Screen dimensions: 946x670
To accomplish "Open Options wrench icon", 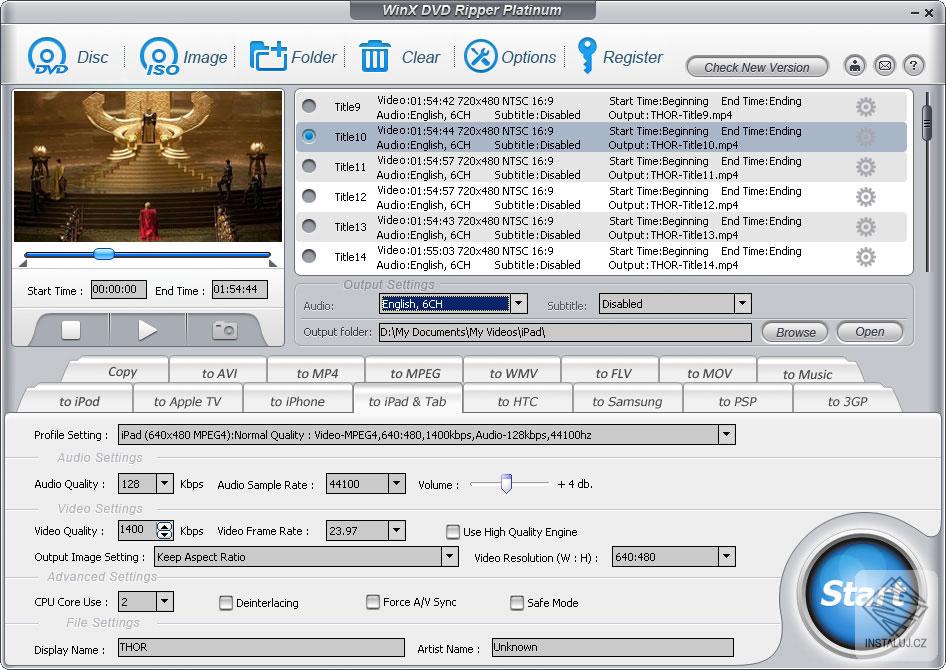I will [x=481, y=57].
